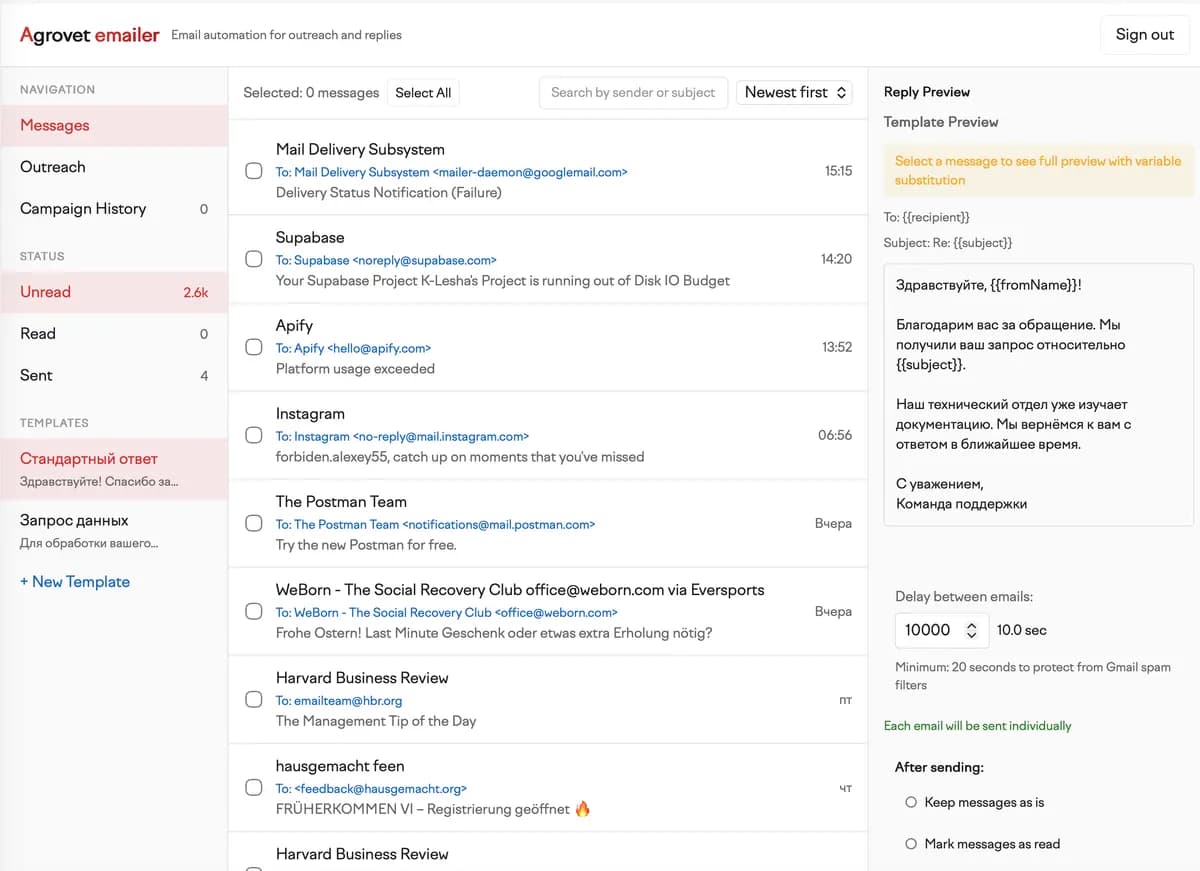Click the notifications@mail.postman.com recipient line

[x=435, y=524]
